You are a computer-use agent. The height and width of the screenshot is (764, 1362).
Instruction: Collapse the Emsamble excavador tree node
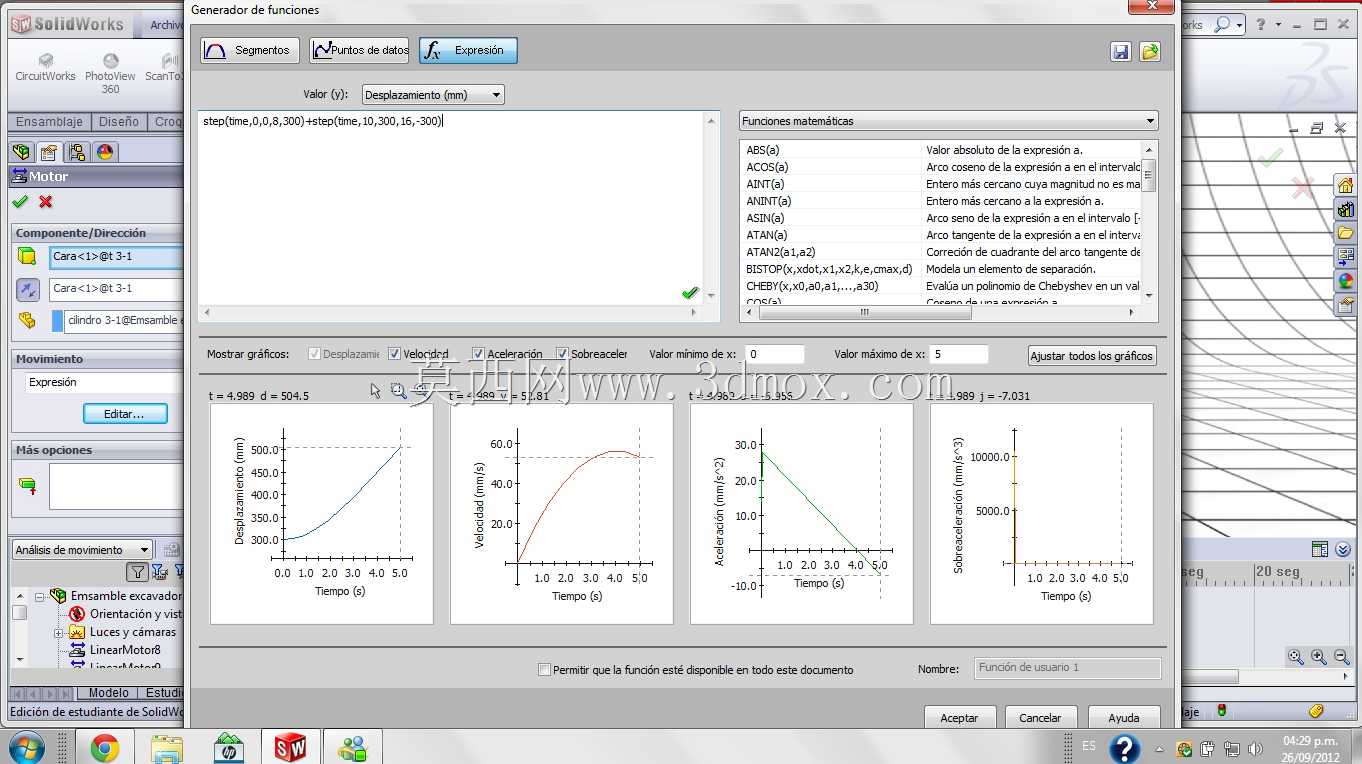coord(40,596)
